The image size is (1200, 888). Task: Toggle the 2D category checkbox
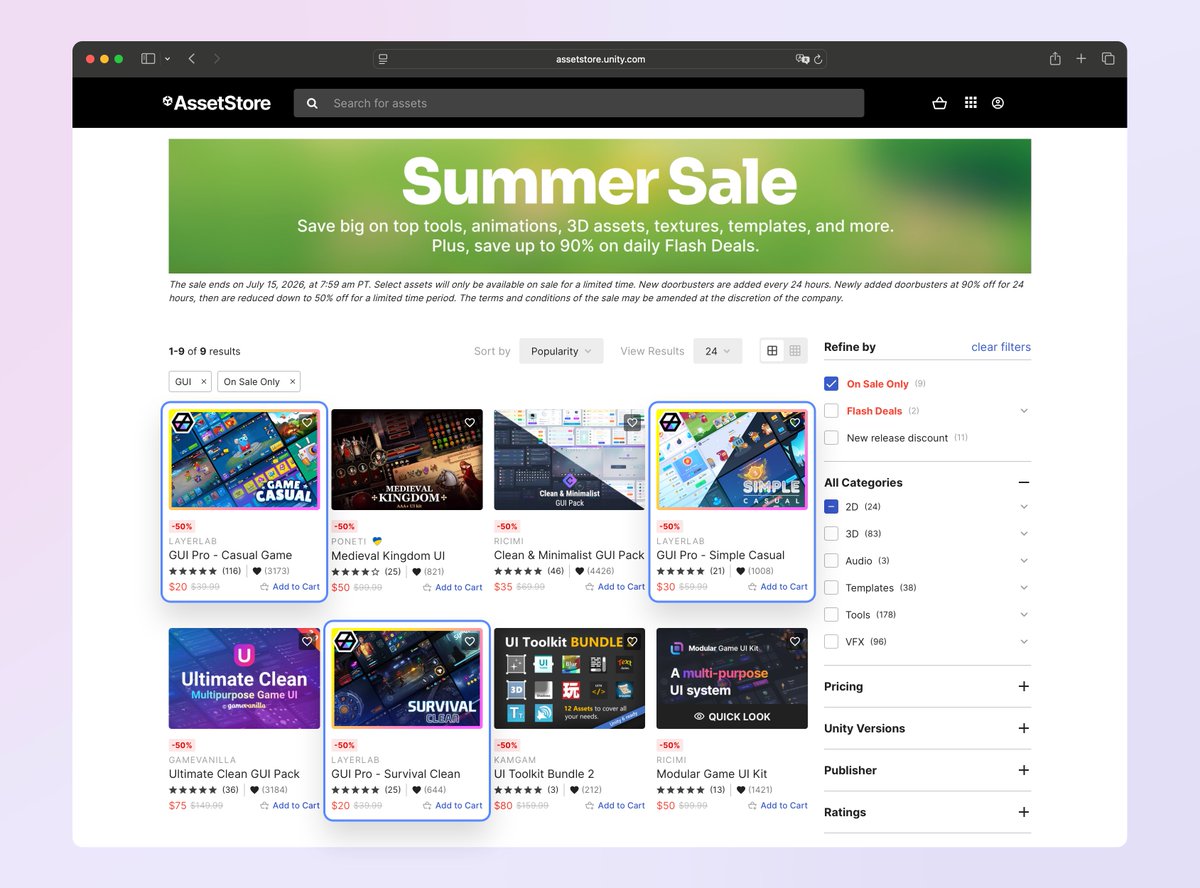[831, 507]
